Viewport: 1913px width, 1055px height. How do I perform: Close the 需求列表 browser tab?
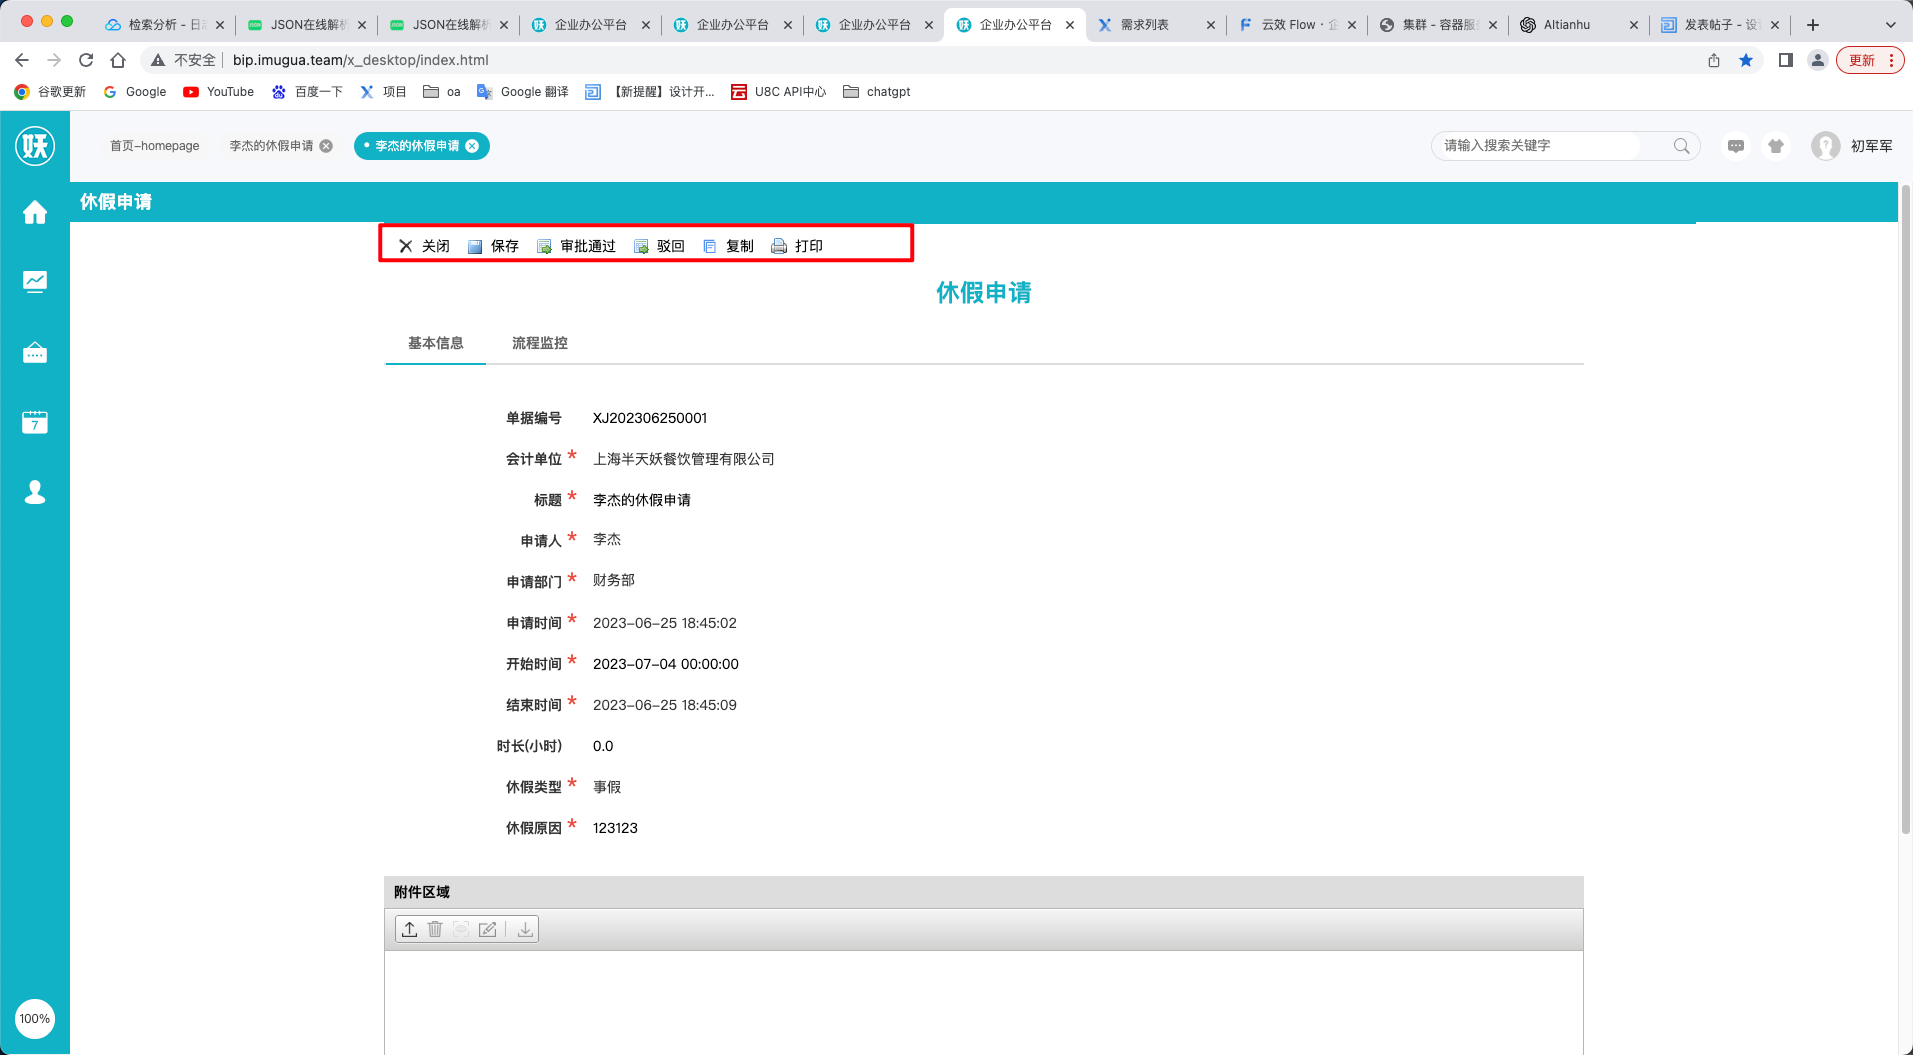(x=1211, y=25)
